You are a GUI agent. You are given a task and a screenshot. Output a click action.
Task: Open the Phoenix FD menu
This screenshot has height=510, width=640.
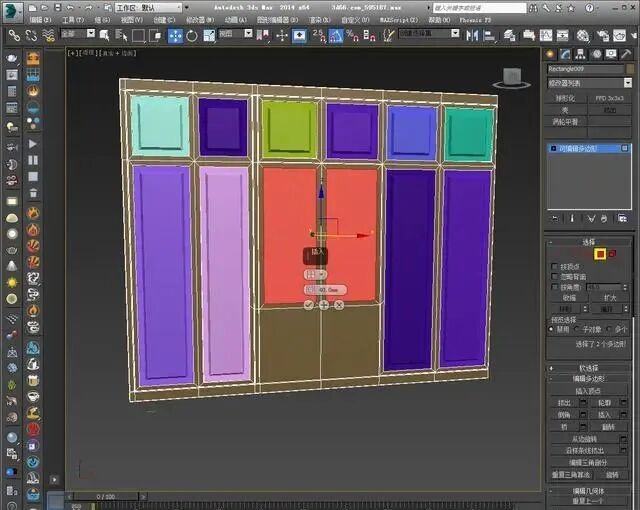[476, 20]
